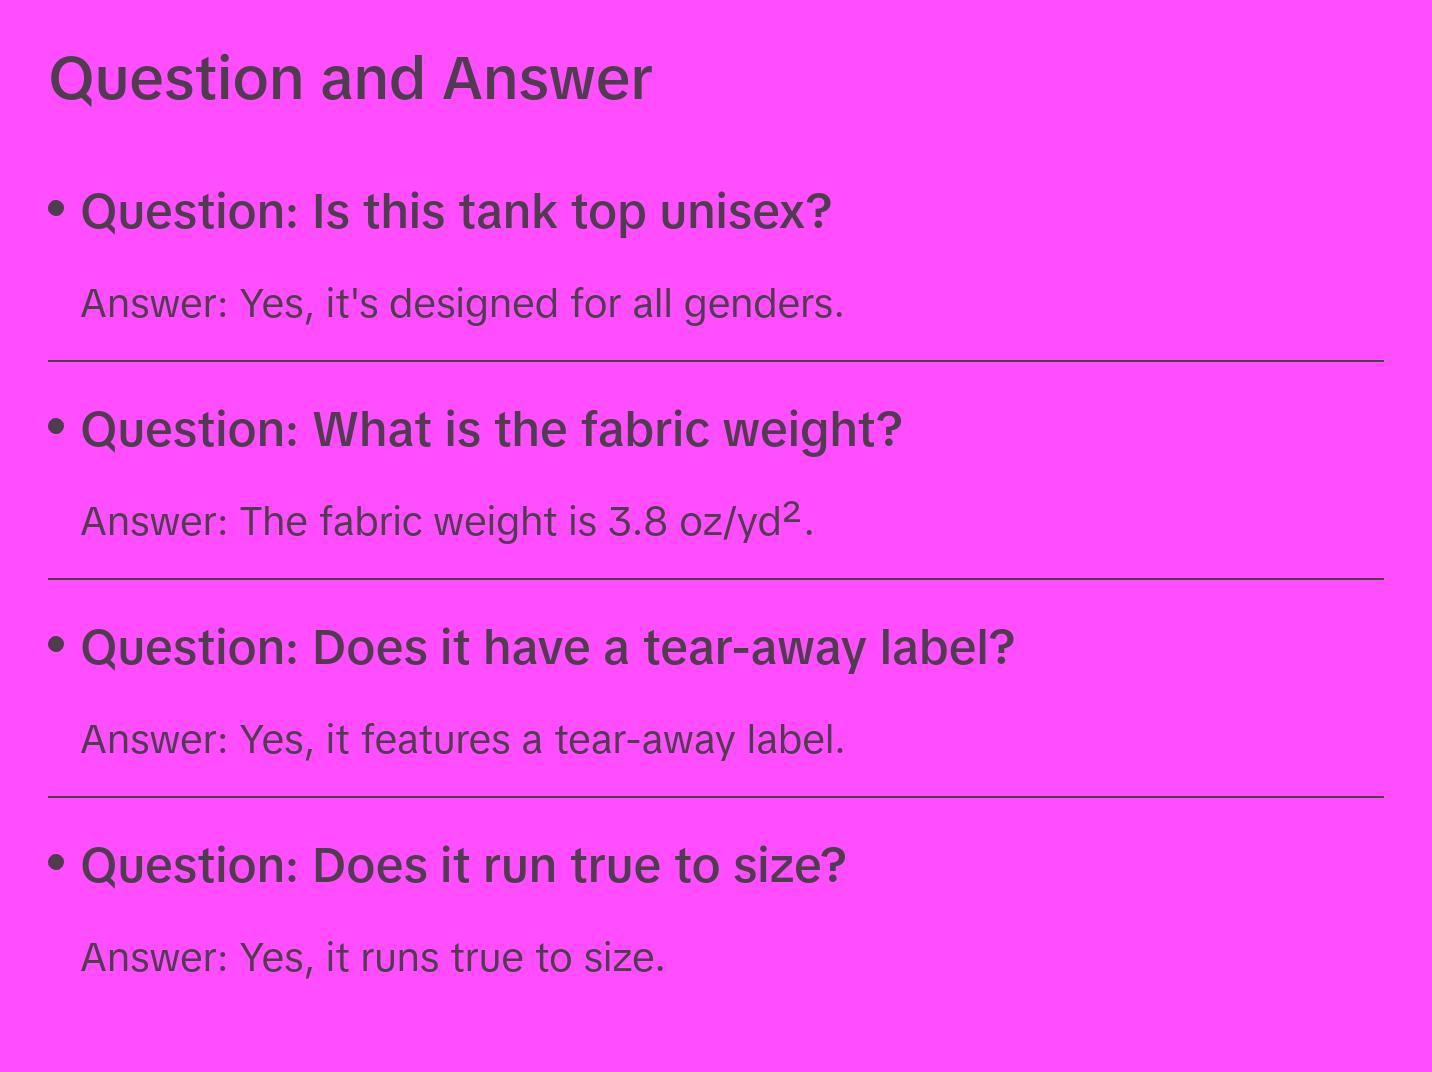This screenshot has width=1432, height=1072.
Task: Click the bullet beside the true to size question
Action: point(57,862)
